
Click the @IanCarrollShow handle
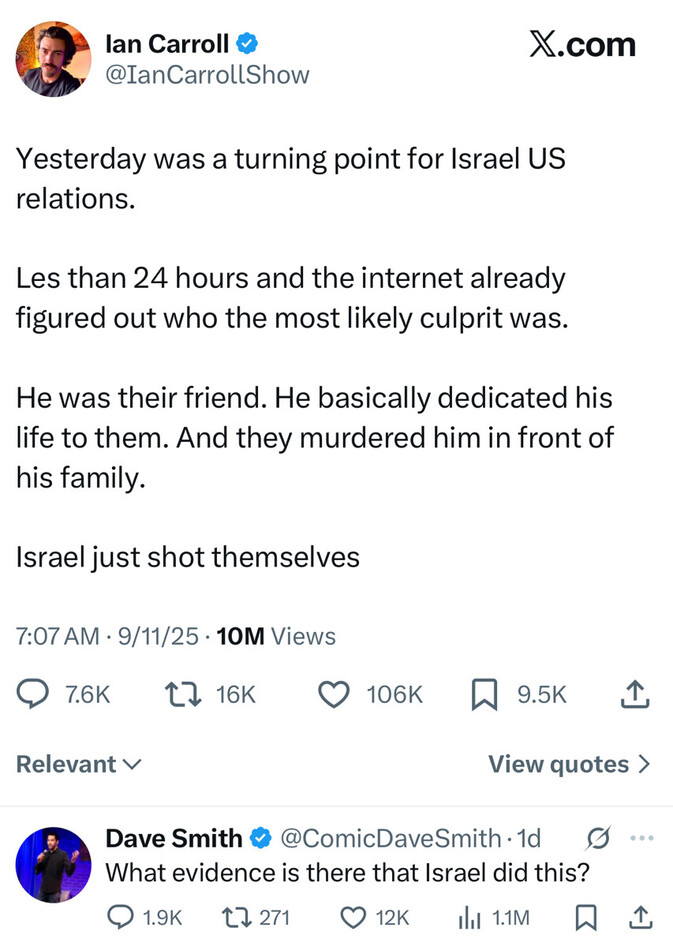(207, 75)
